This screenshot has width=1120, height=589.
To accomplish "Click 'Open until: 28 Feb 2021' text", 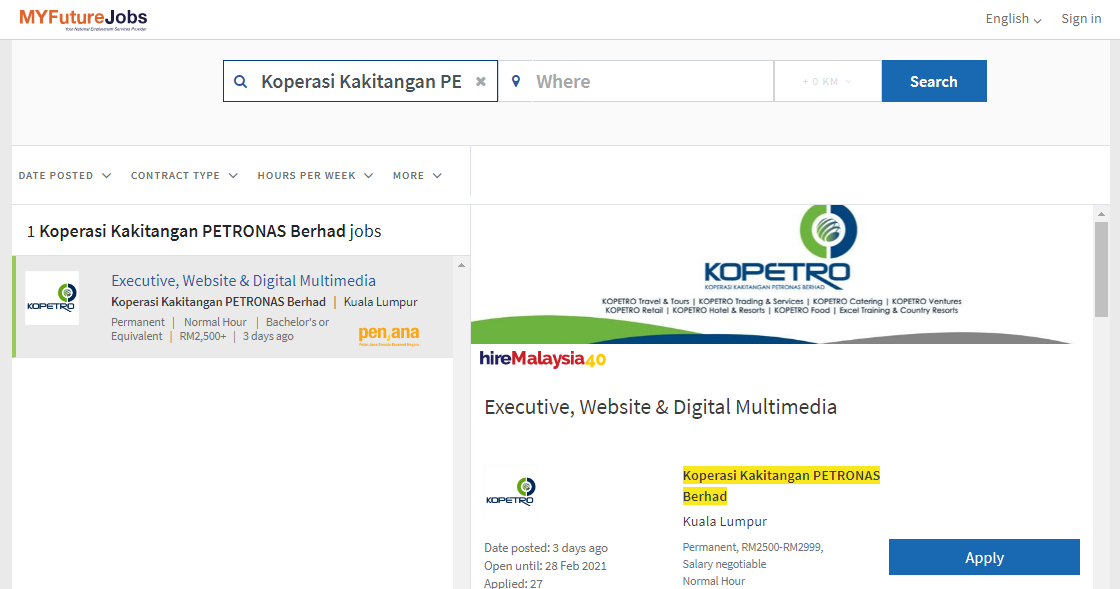I will [x=545, y=566].
